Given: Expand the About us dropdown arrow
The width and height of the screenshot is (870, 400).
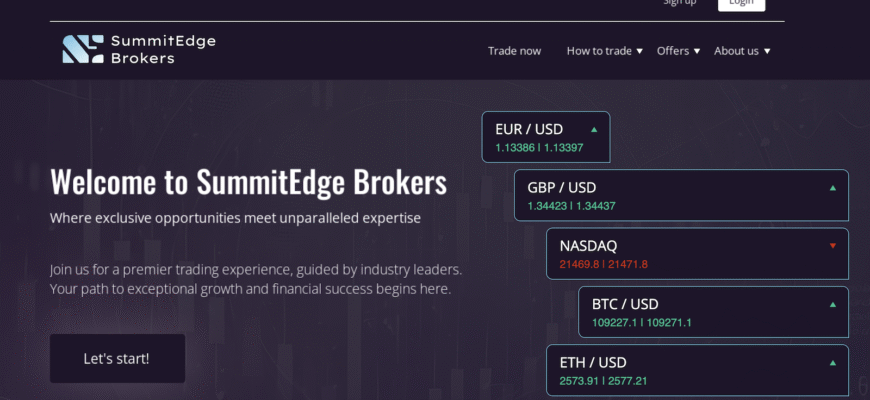Looking at the screenshot, I should point(767,51).
